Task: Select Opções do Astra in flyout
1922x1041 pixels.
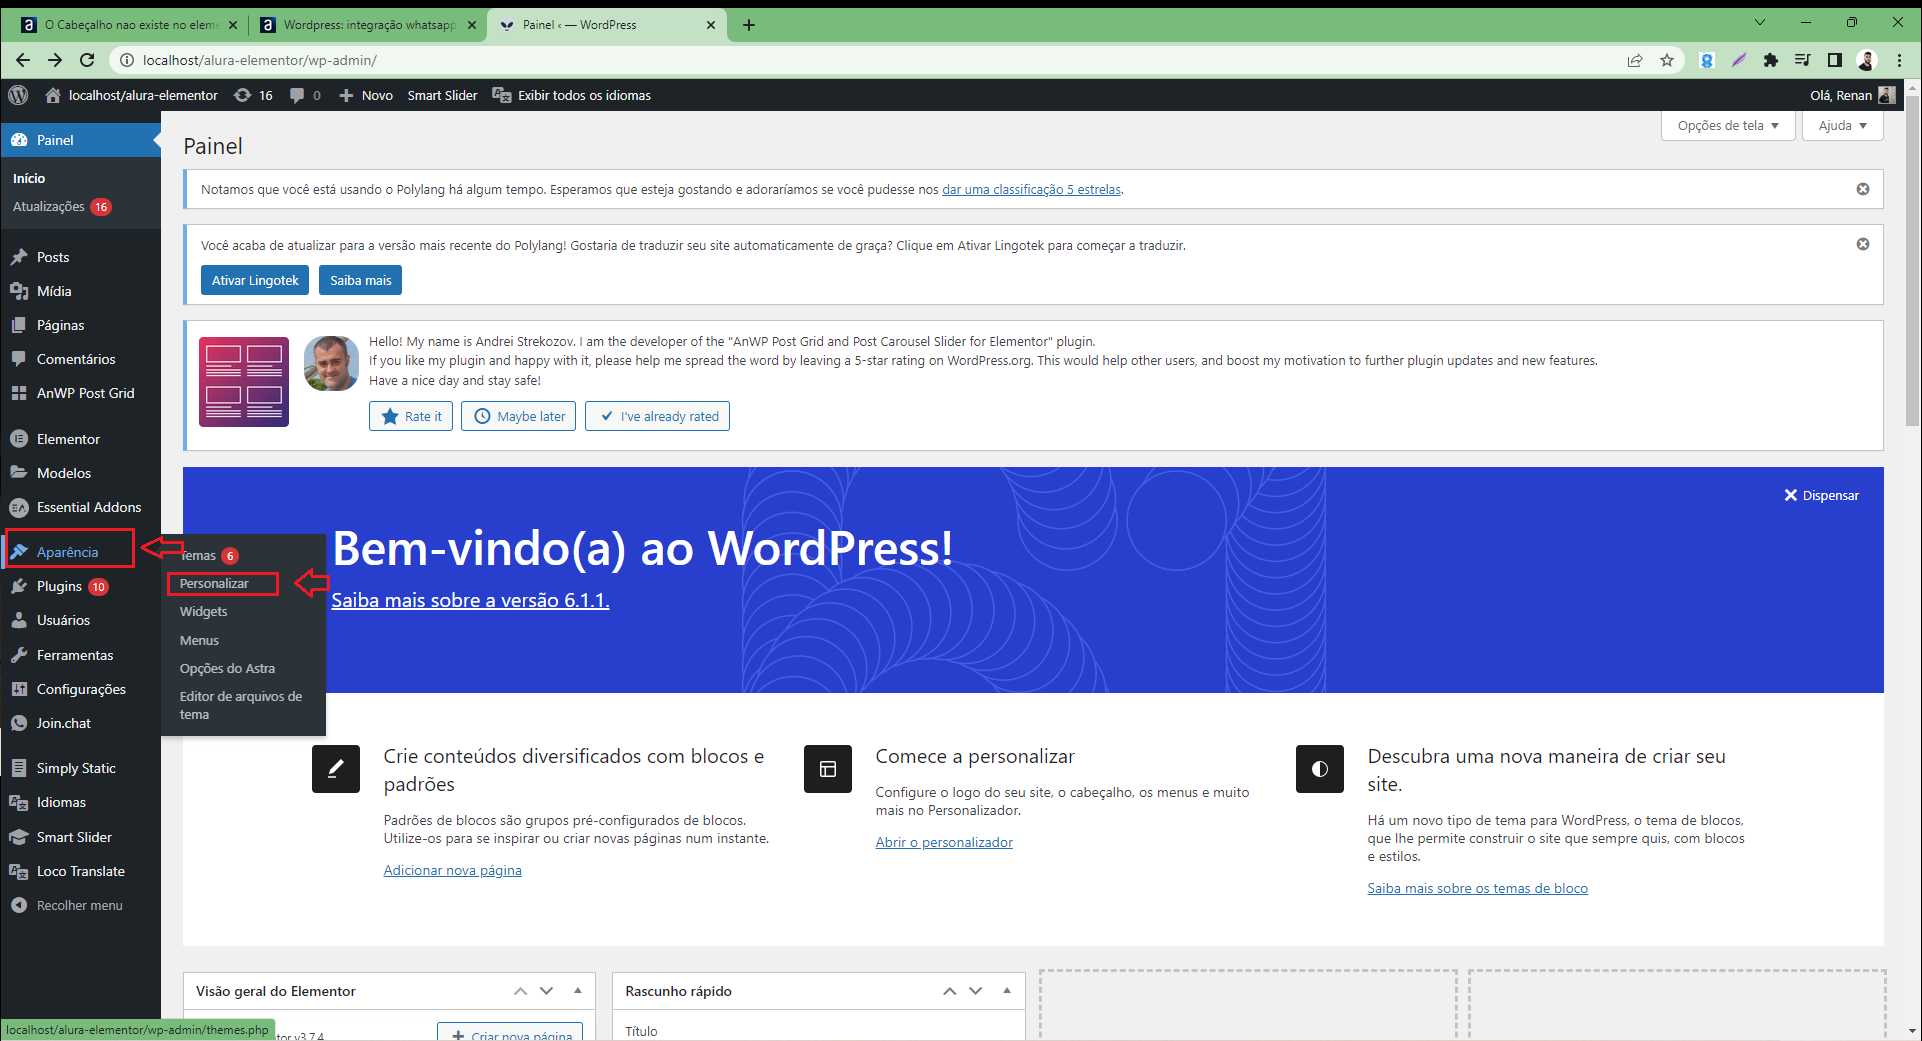Action: (x=227, y=668)
